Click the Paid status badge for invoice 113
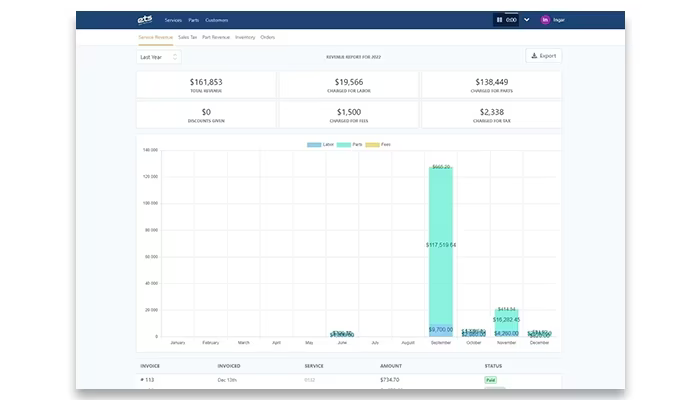700x400 pixels. [x=491, y=380]
